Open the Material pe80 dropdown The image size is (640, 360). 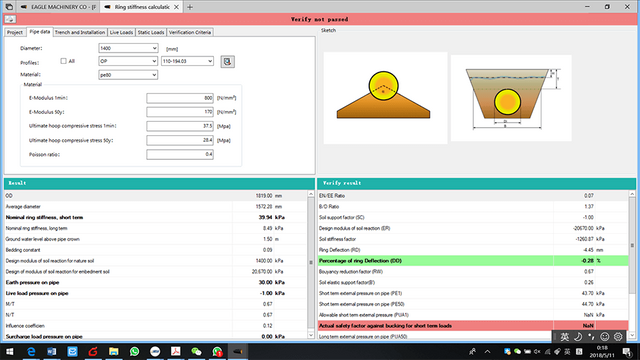tap(128, 75)
